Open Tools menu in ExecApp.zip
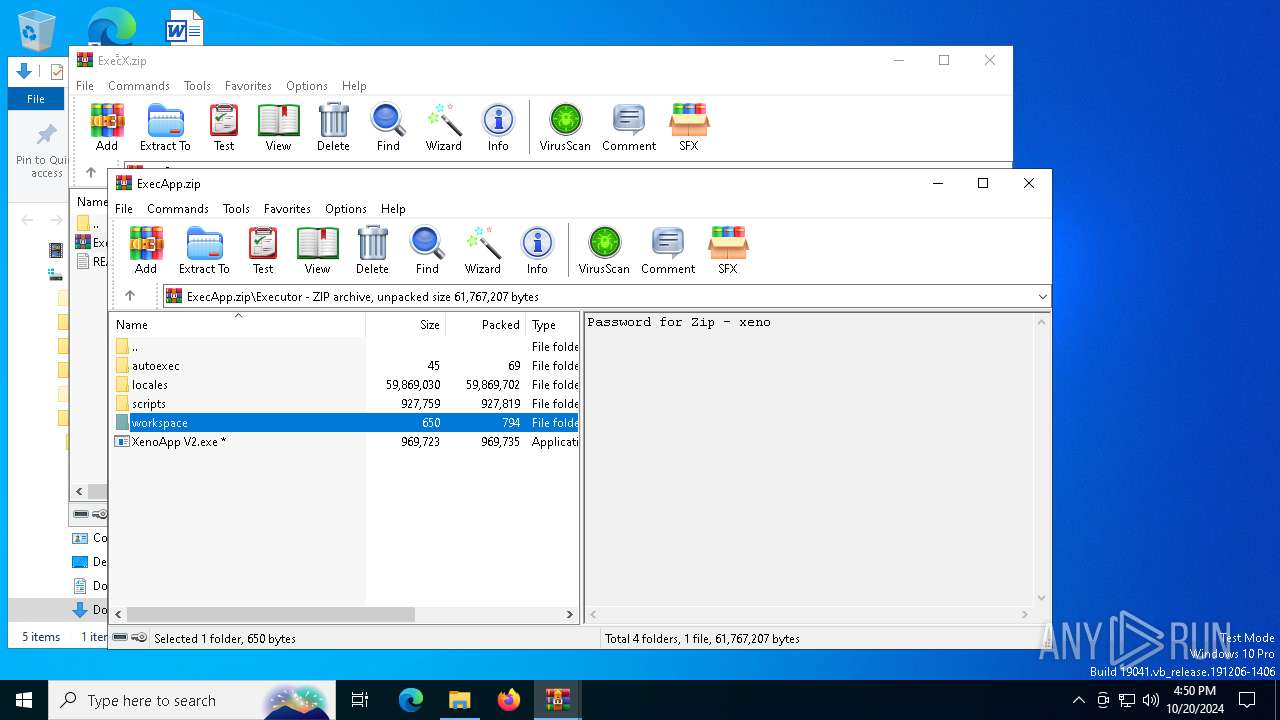This screenshot has height=720, width=1280. point(236,209)
